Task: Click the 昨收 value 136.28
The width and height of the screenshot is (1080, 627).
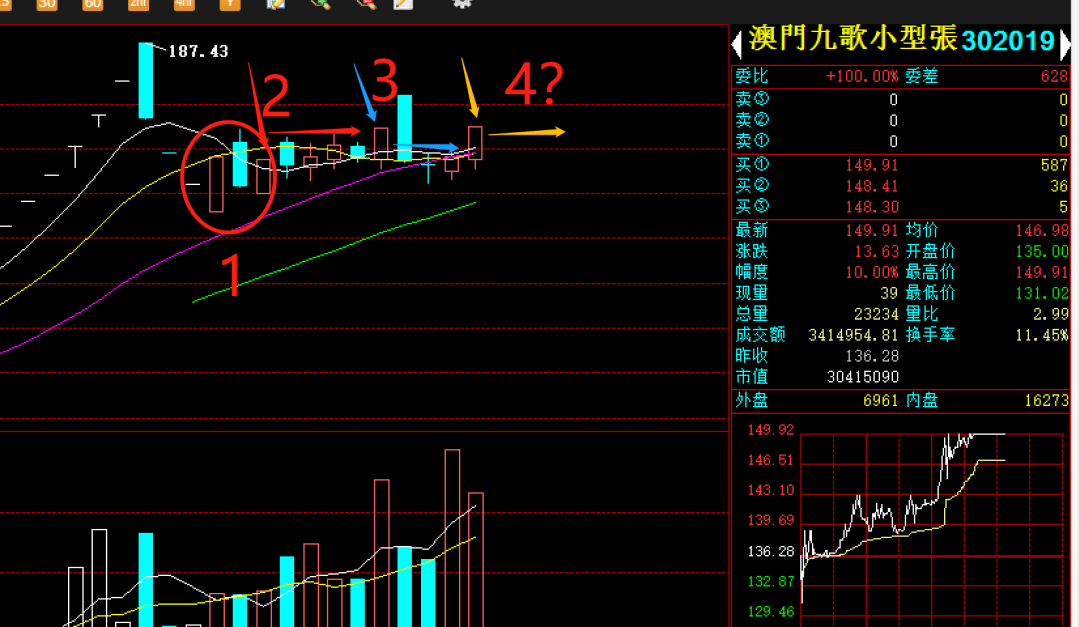Action: pyautogui.click(x=871, y=356)
